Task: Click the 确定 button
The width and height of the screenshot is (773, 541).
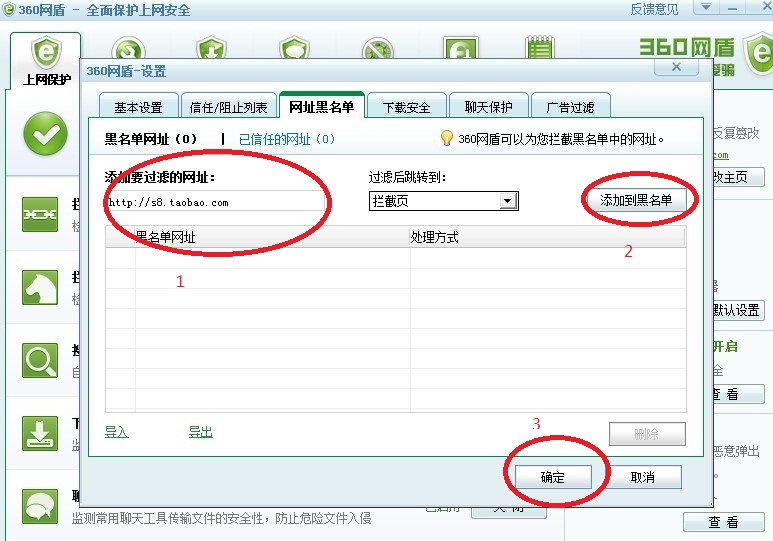Action: click(x=553, y=477)
